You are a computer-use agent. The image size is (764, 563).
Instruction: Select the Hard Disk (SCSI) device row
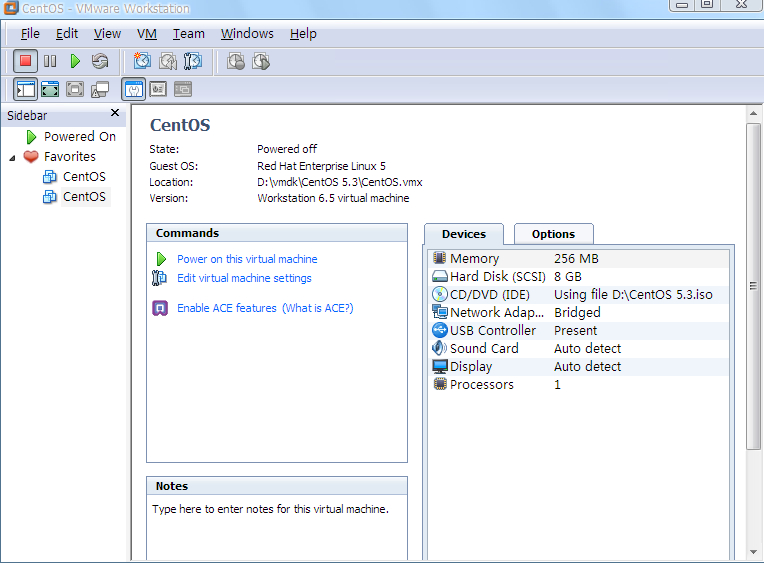579,276
